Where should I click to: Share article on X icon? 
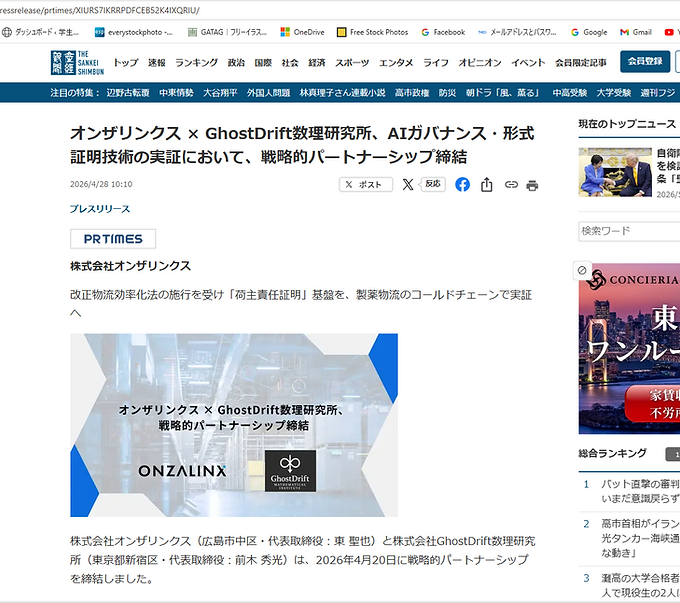click(408, 185)
